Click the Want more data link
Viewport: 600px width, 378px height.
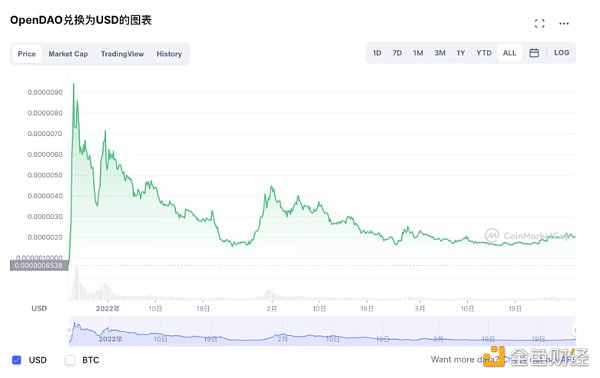(465, 360)
